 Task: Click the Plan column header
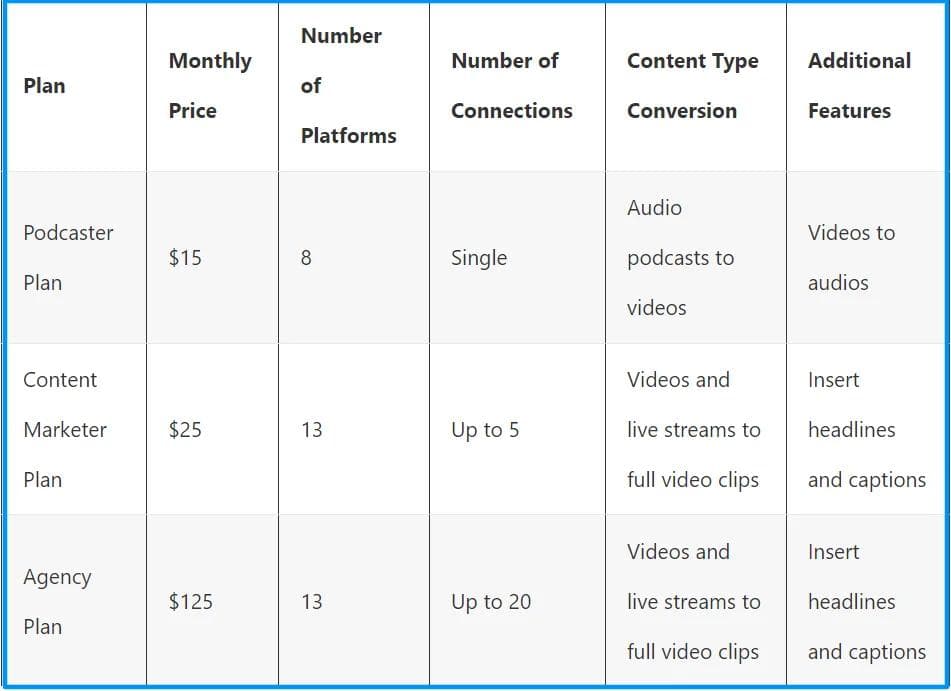click(x=44, y=86)
